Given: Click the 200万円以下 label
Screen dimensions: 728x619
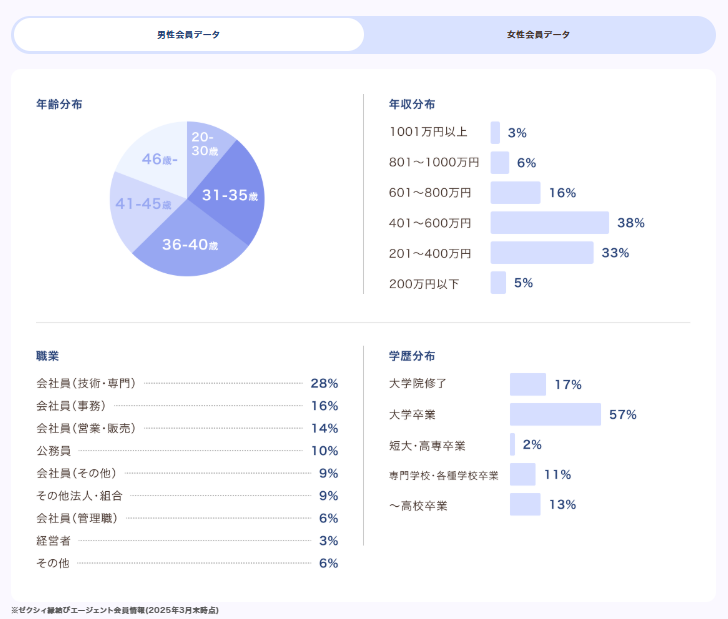Looking at the screenshot, I should coord(424,283).
